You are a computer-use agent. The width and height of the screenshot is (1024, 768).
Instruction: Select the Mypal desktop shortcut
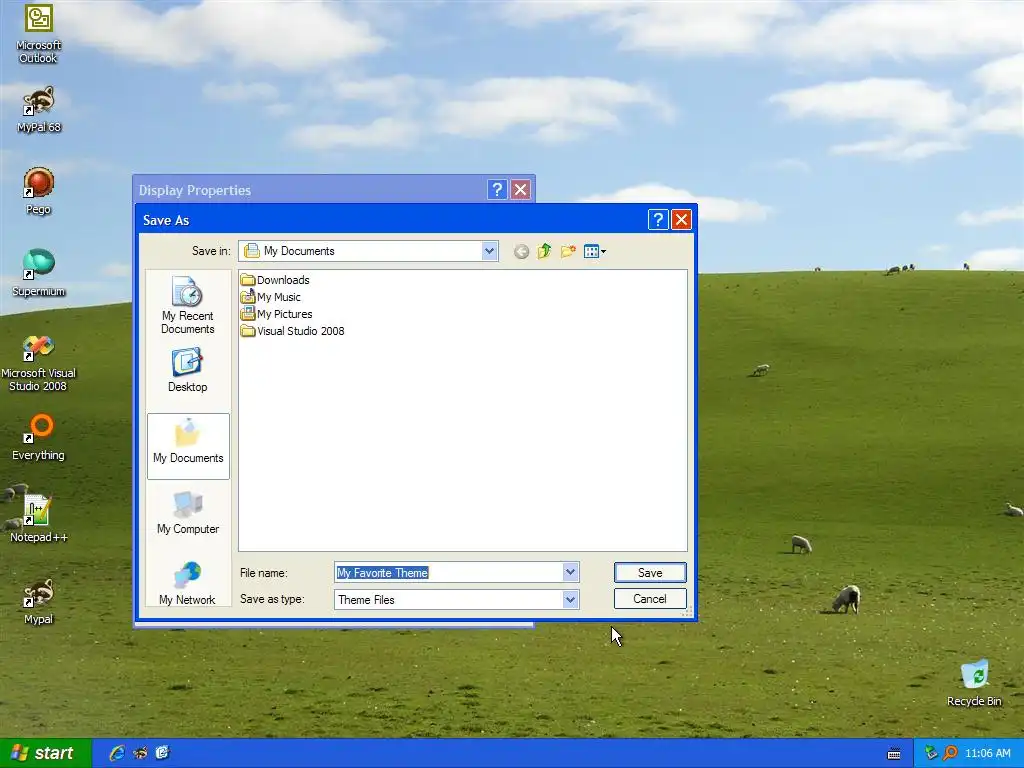click(x=39, y=601)
